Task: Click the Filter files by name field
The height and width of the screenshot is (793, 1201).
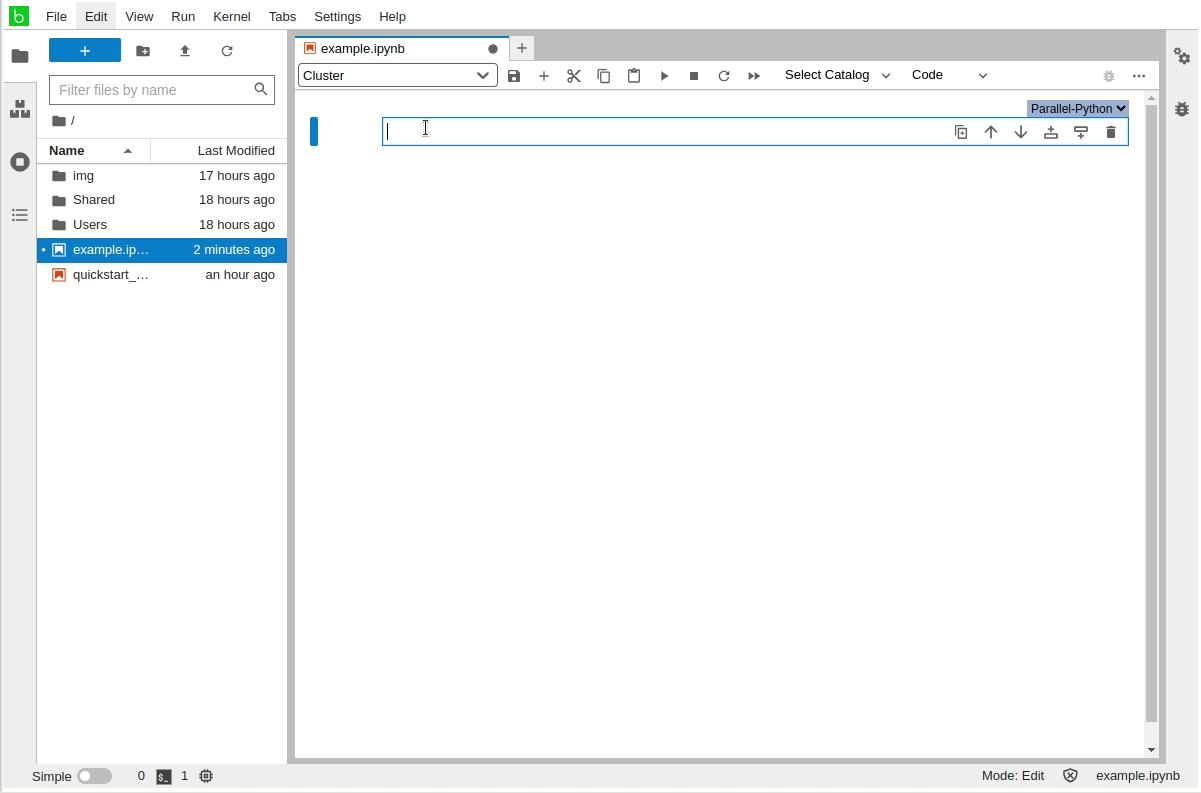Action: point(150,90)
